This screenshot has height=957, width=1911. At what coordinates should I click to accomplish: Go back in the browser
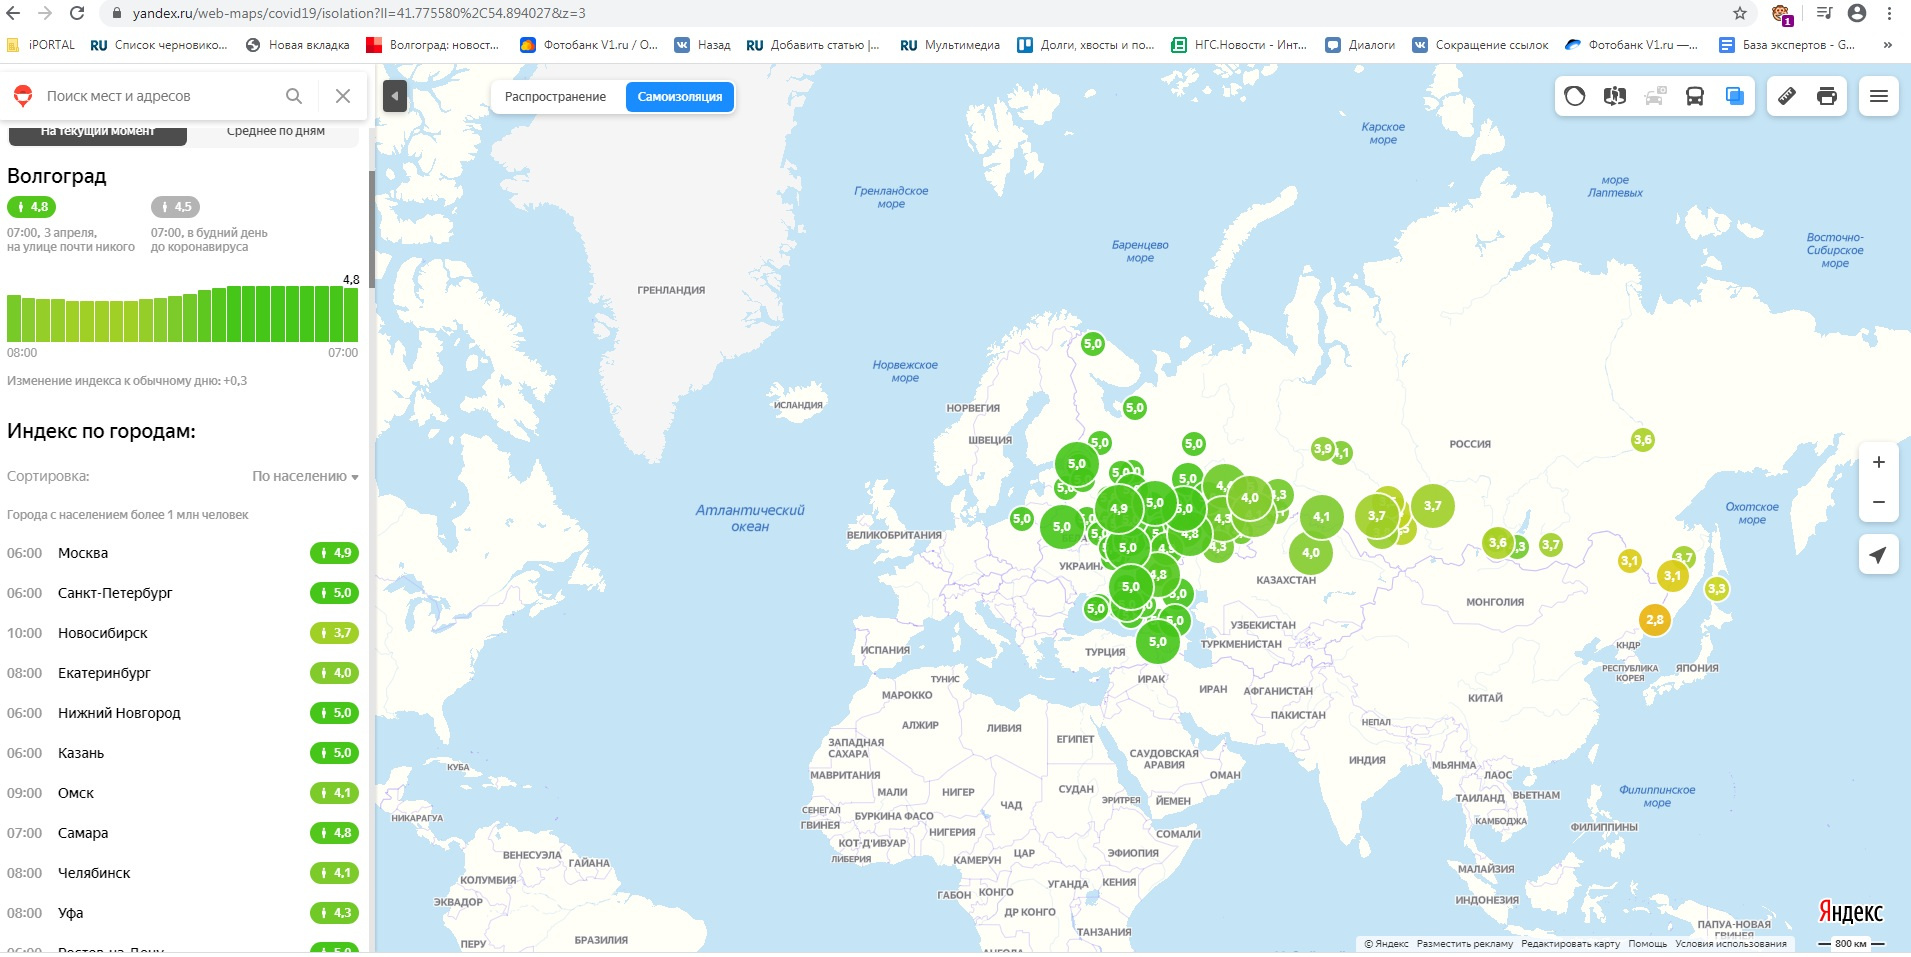click(13, 13)
